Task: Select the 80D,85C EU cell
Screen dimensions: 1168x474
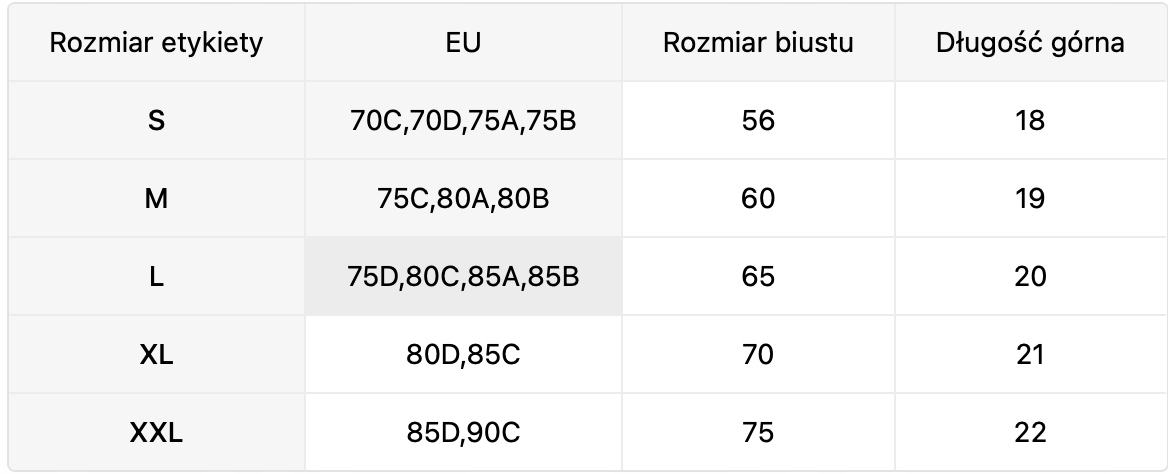Action: 464,355
